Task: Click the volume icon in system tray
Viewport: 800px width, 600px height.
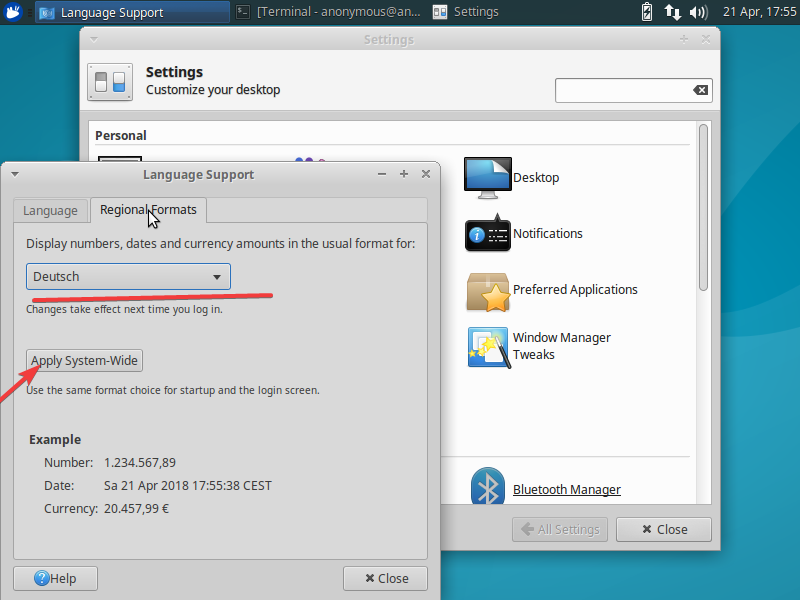Action: point(699,12)
